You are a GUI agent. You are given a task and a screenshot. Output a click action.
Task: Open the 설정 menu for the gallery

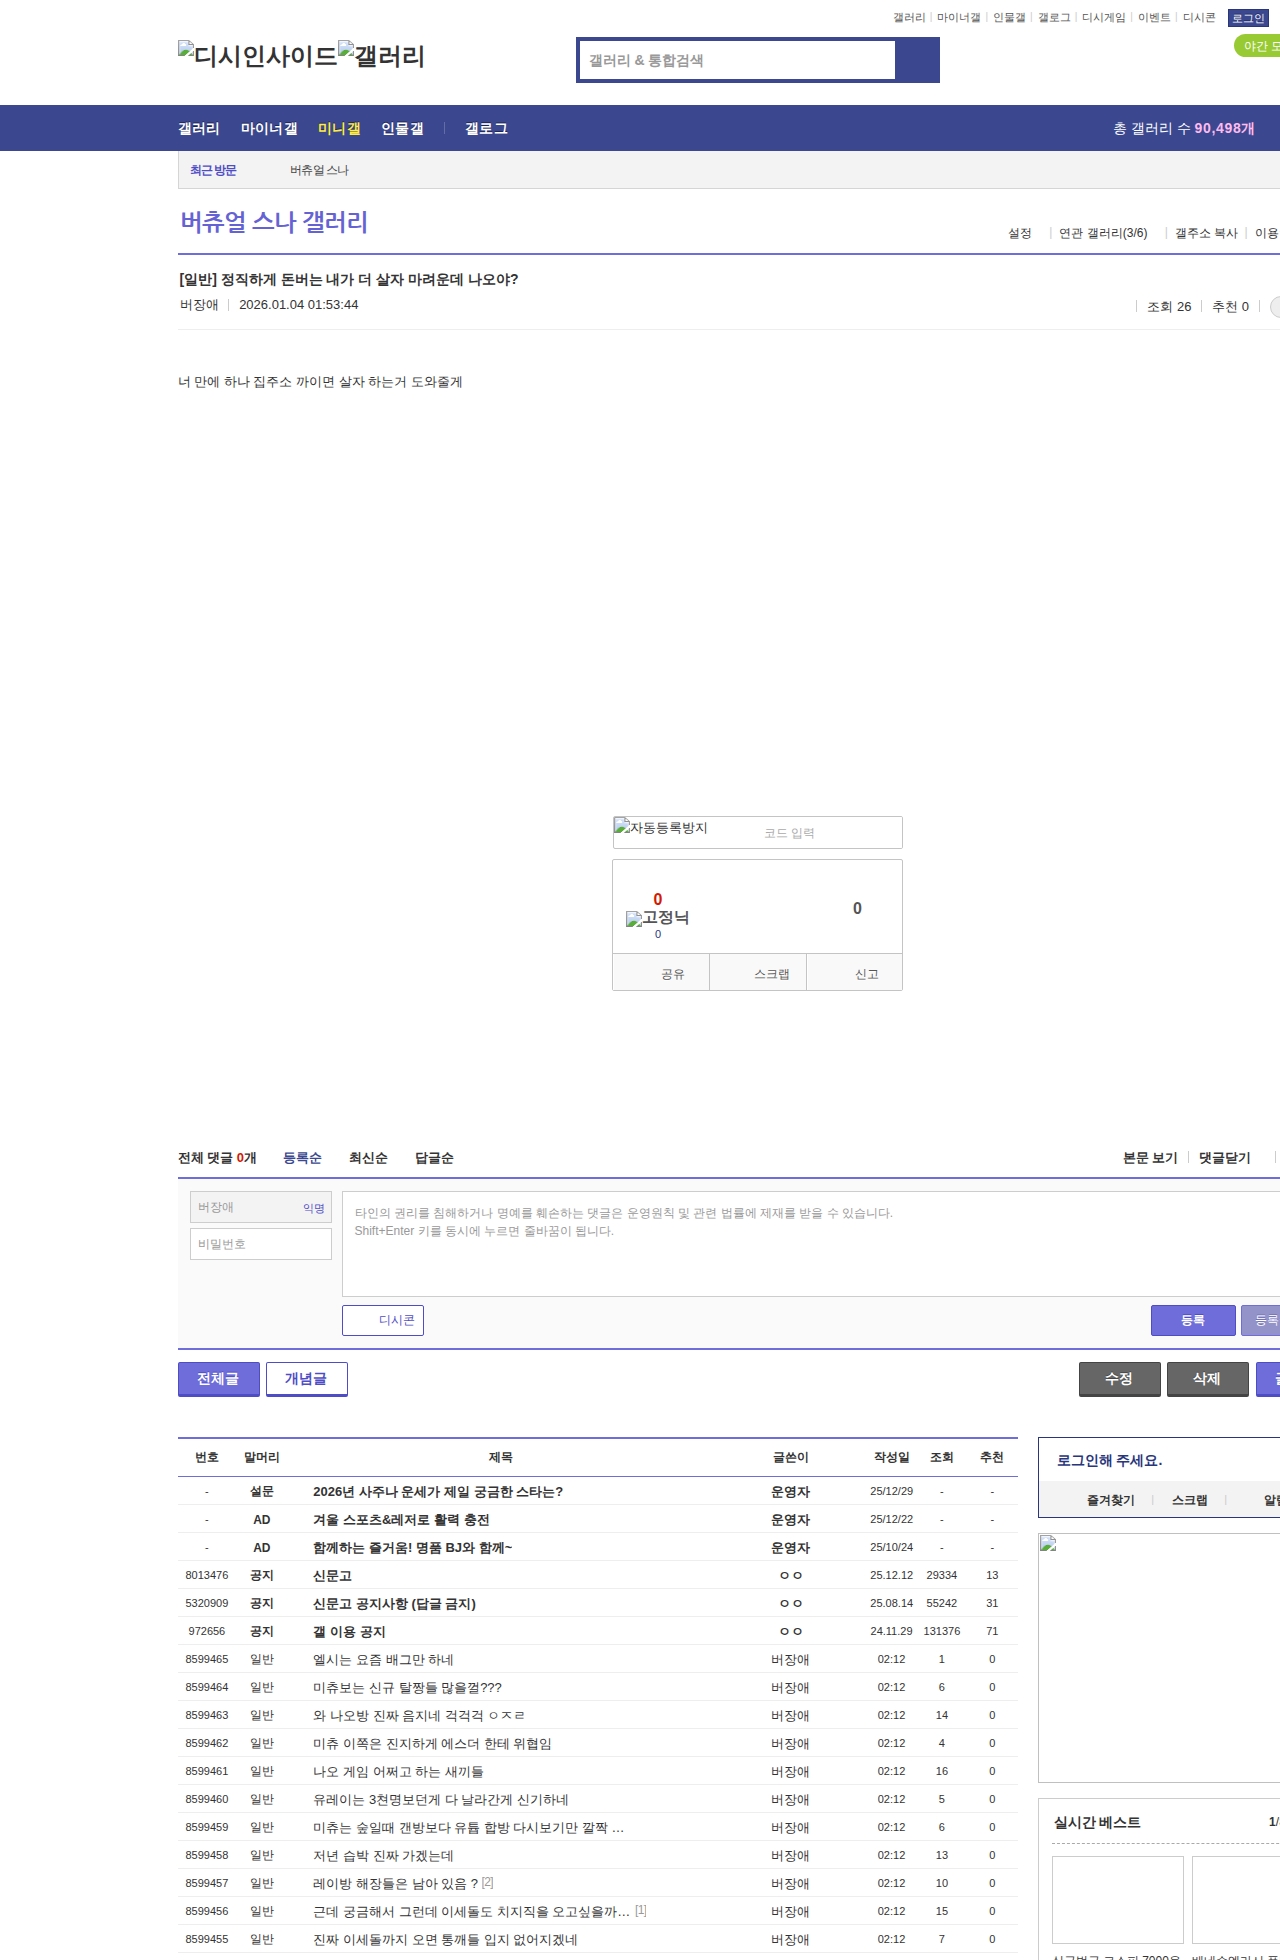click(x=1019, y=233)
